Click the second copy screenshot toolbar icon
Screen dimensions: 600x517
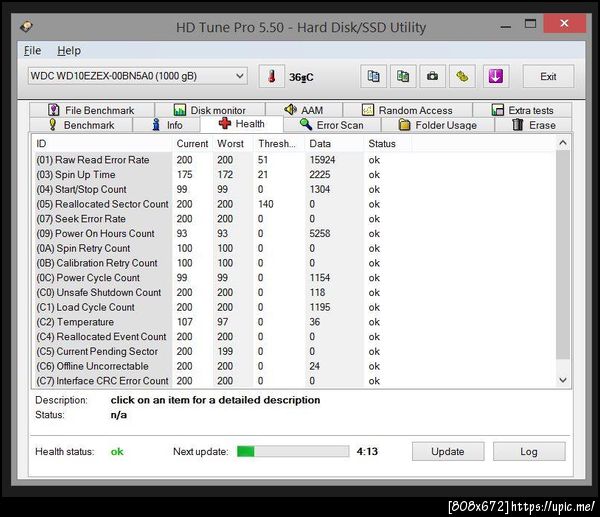point(403,76)
